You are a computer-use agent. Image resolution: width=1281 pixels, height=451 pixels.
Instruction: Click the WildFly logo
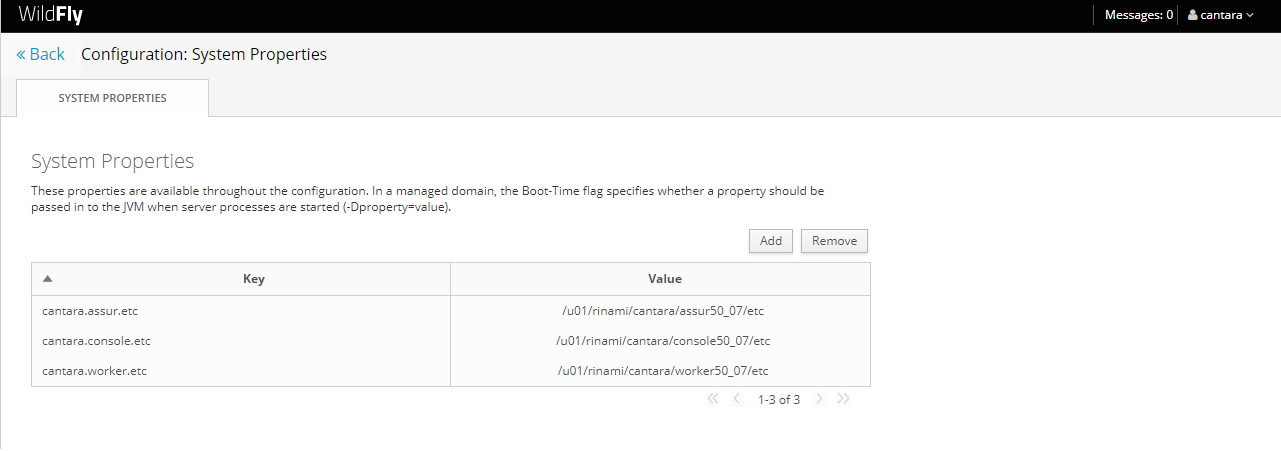tap(50, 15)
